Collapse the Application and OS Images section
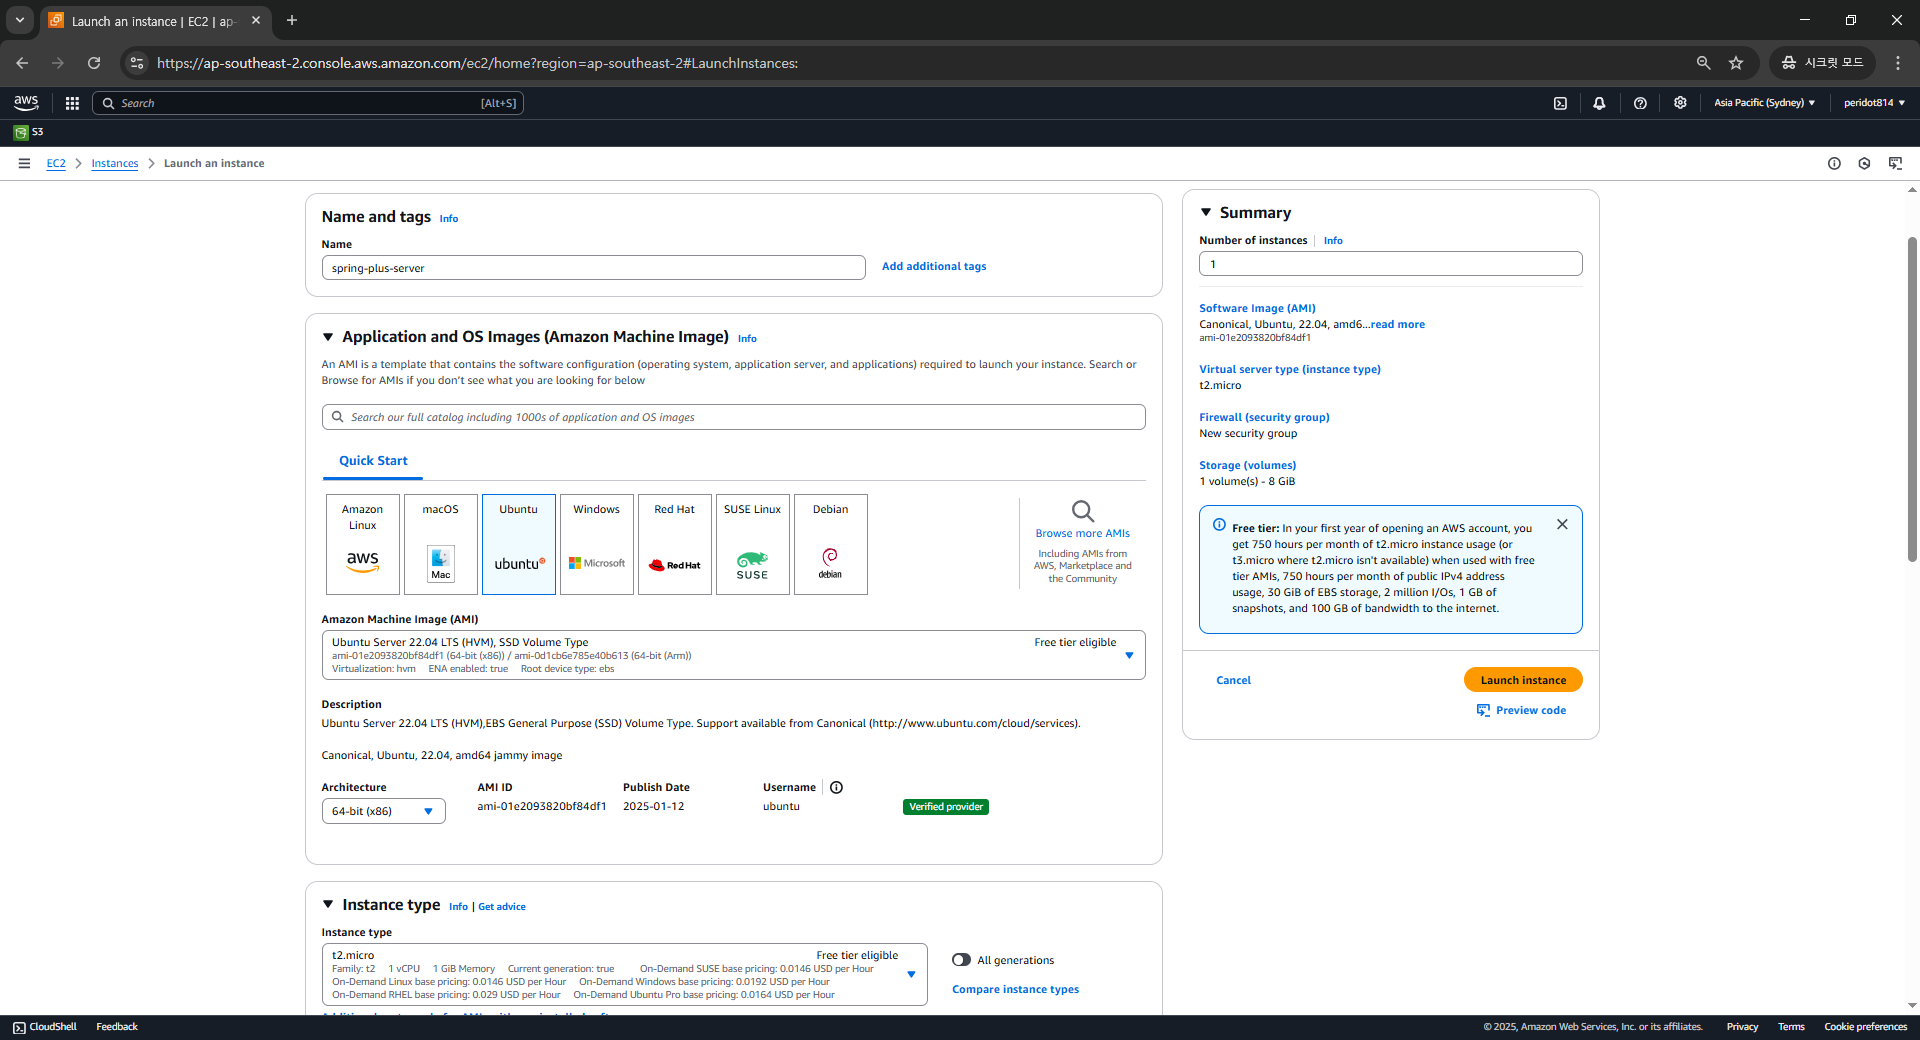The width and height of the screenshot is (1920, 1040). [327, 337]
